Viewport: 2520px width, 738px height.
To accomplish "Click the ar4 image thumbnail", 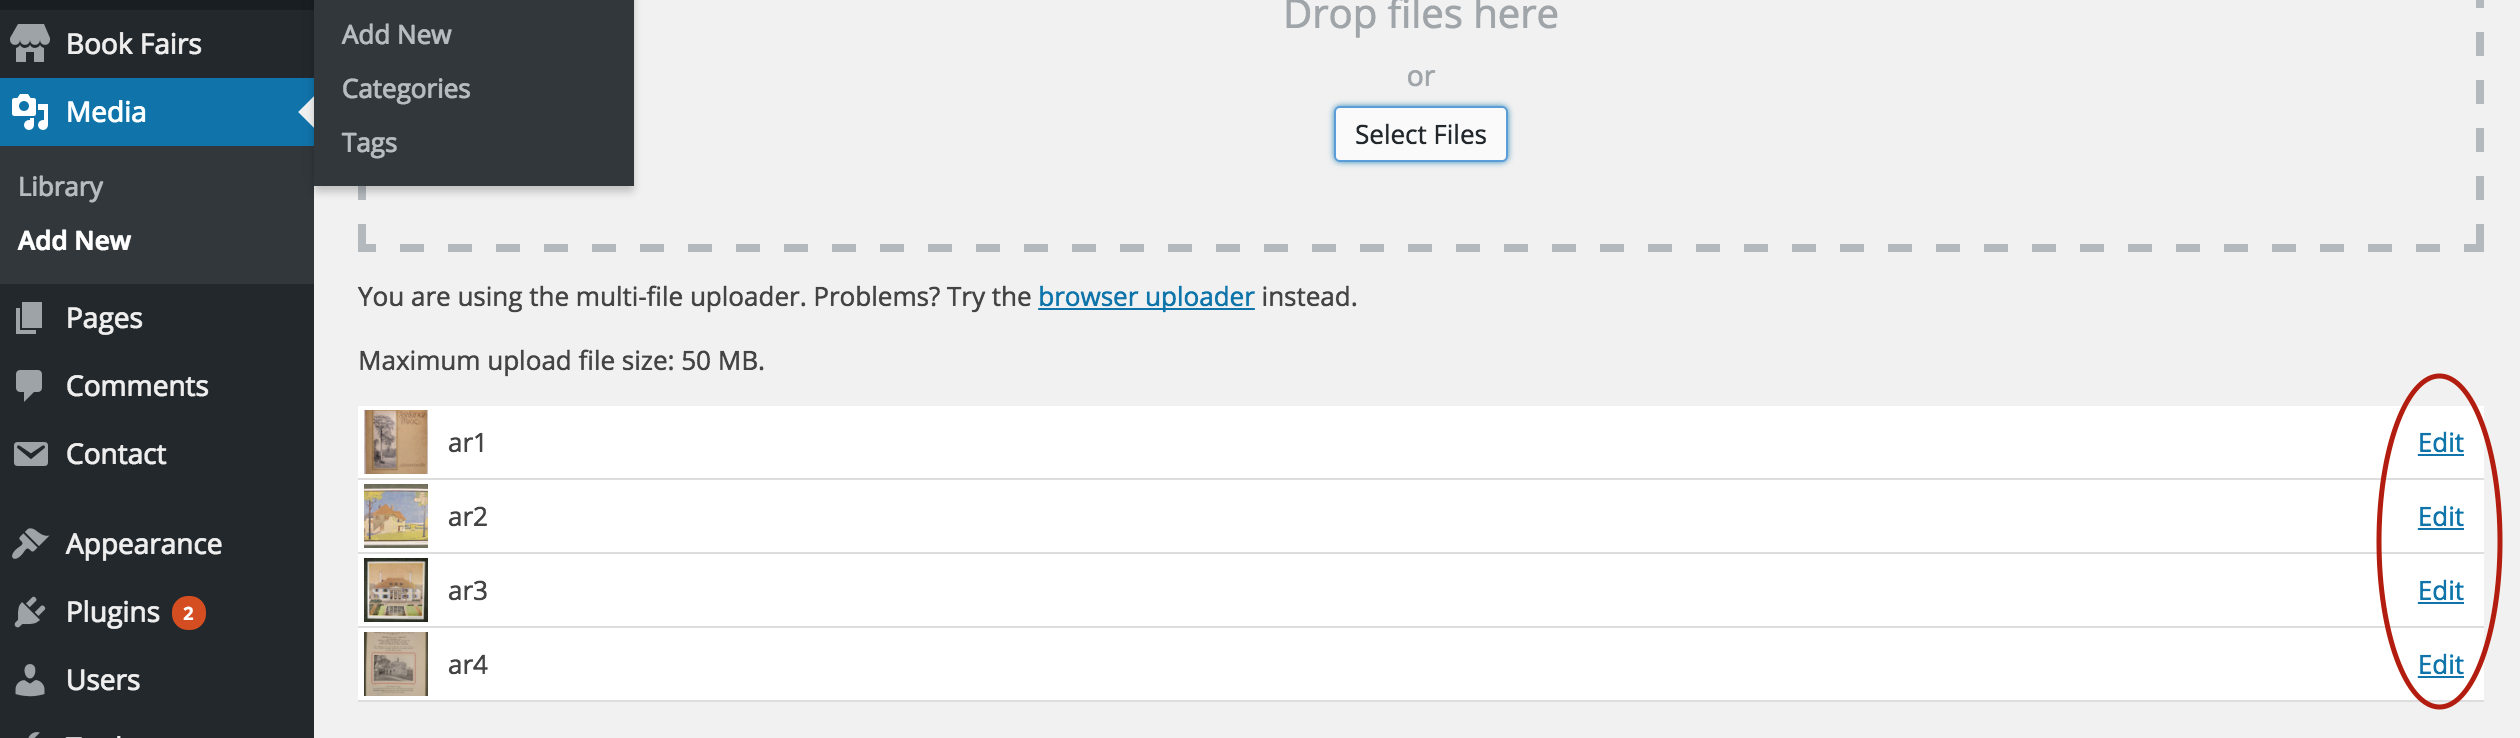I will (x=396, y=664).
